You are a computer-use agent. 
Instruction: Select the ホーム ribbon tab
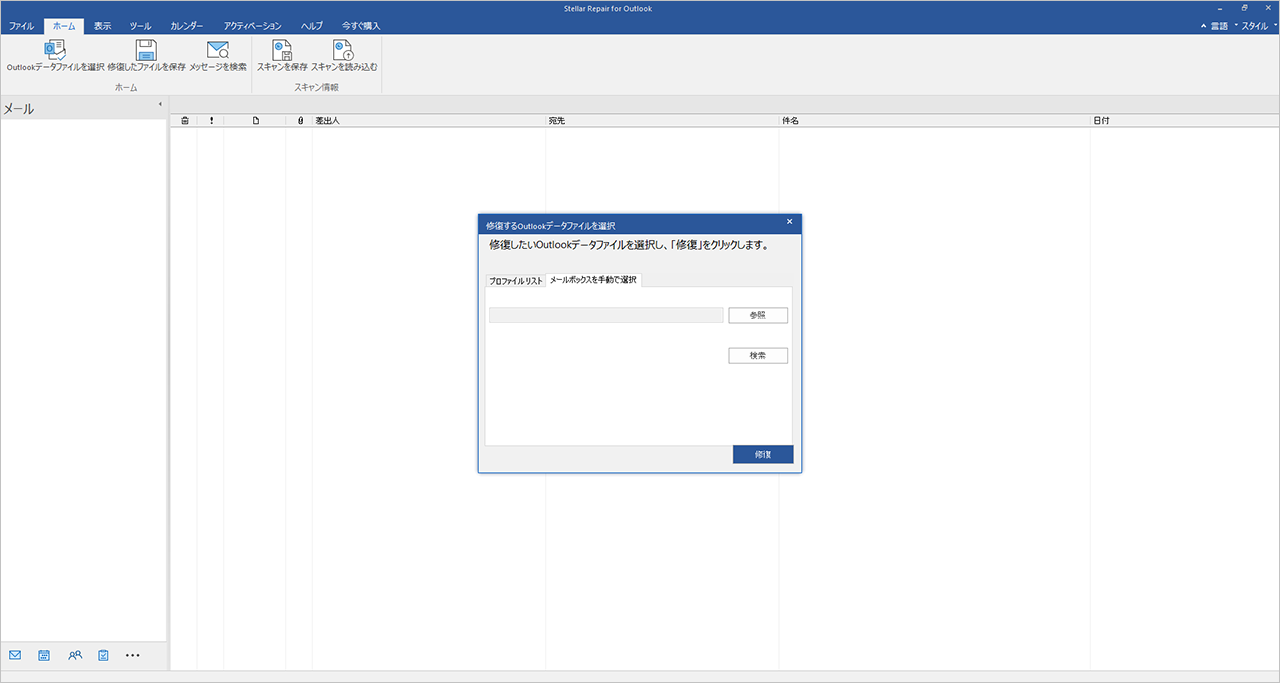(63, 26)
